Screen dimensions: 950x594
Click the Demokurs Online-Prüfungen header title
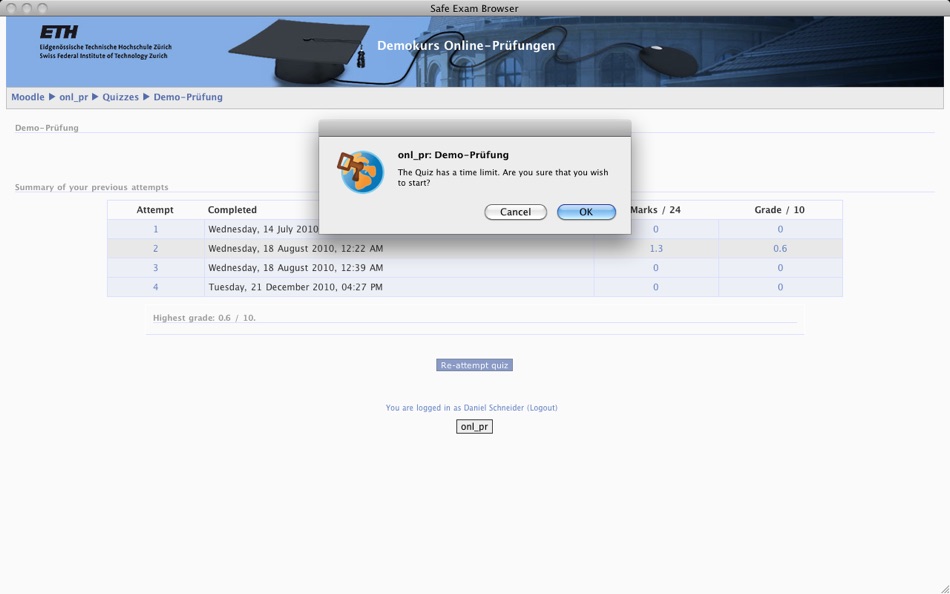[466, 45]
